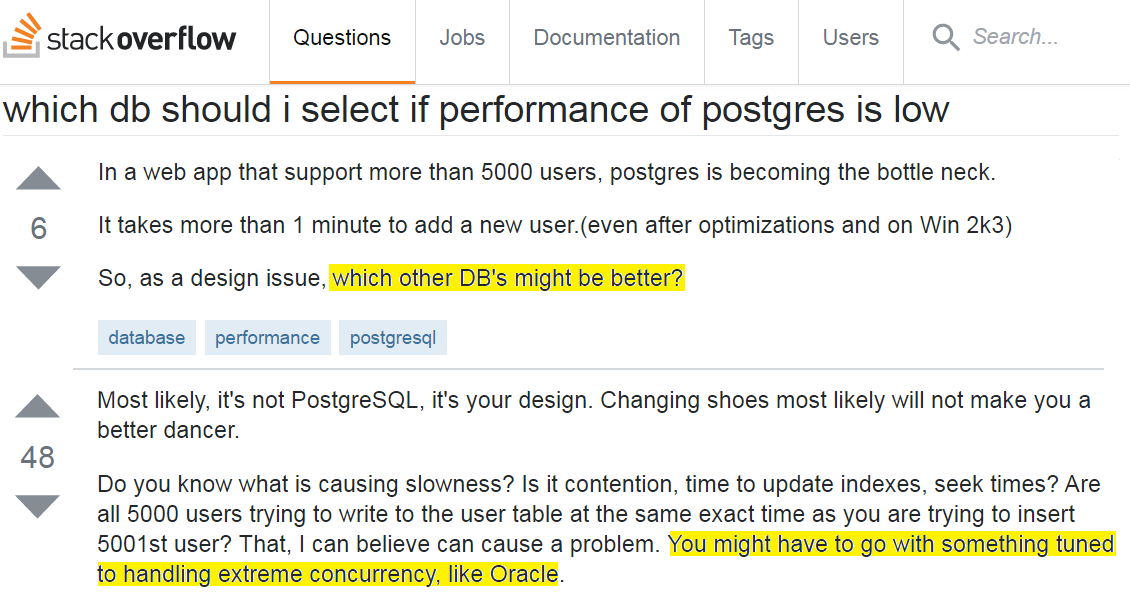Upvote the postgres performance question

(x=39, y=179)
